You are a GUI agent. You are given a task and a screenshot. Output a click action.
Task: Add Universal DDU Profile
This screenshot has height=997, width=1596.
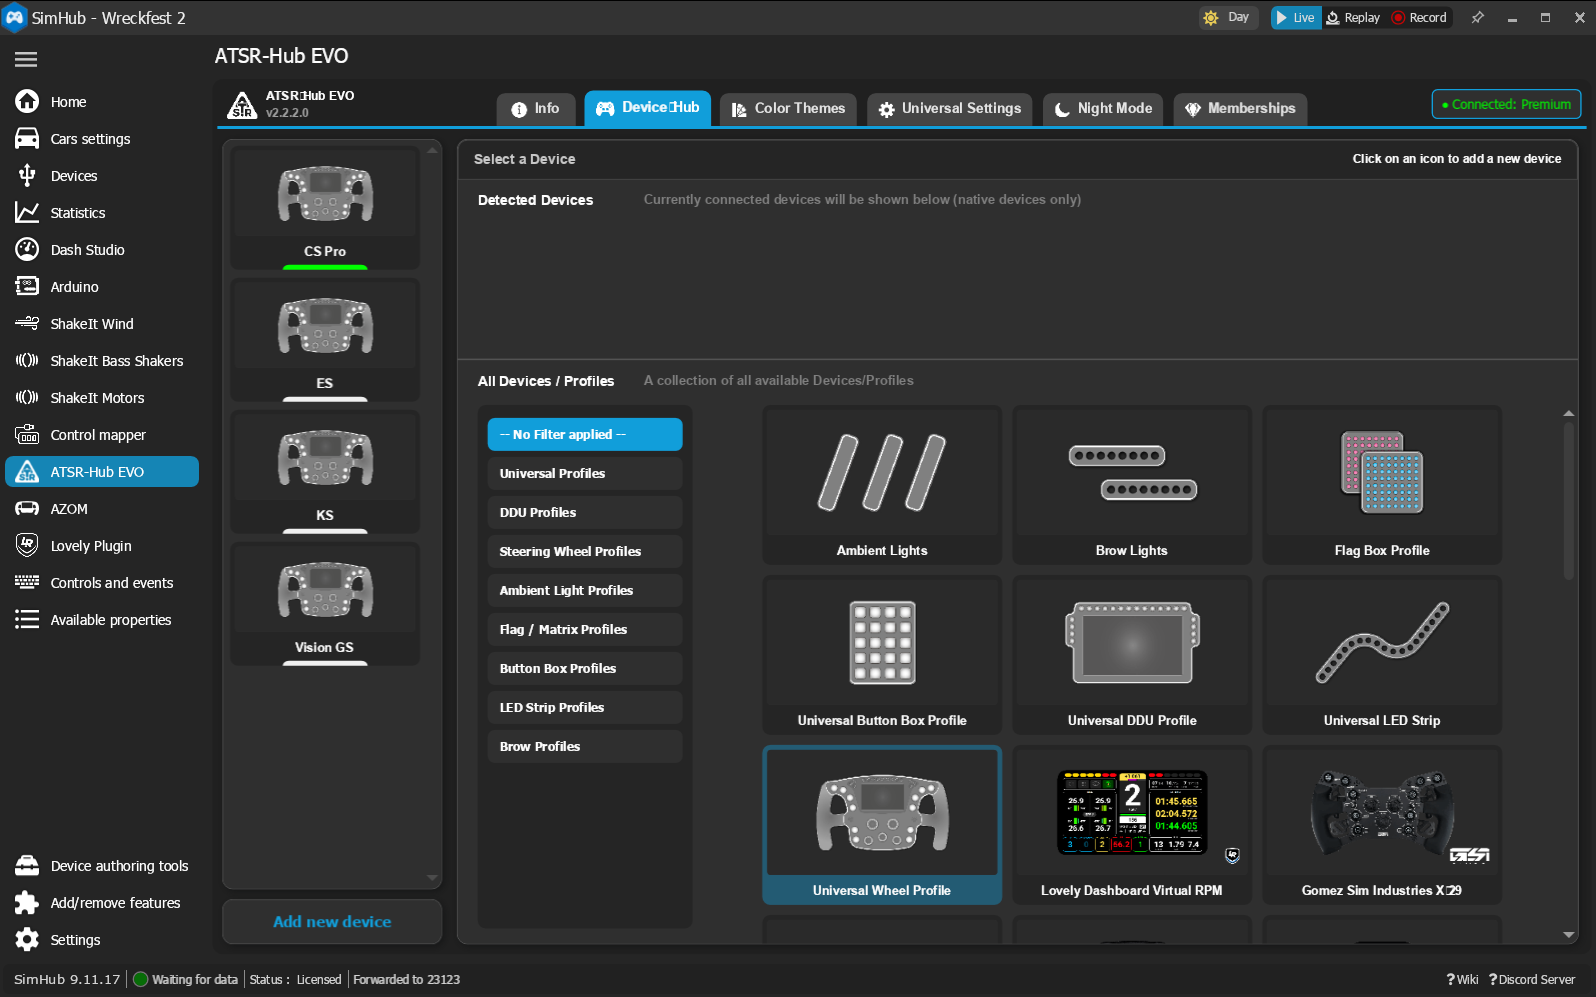click(1132, 655)
